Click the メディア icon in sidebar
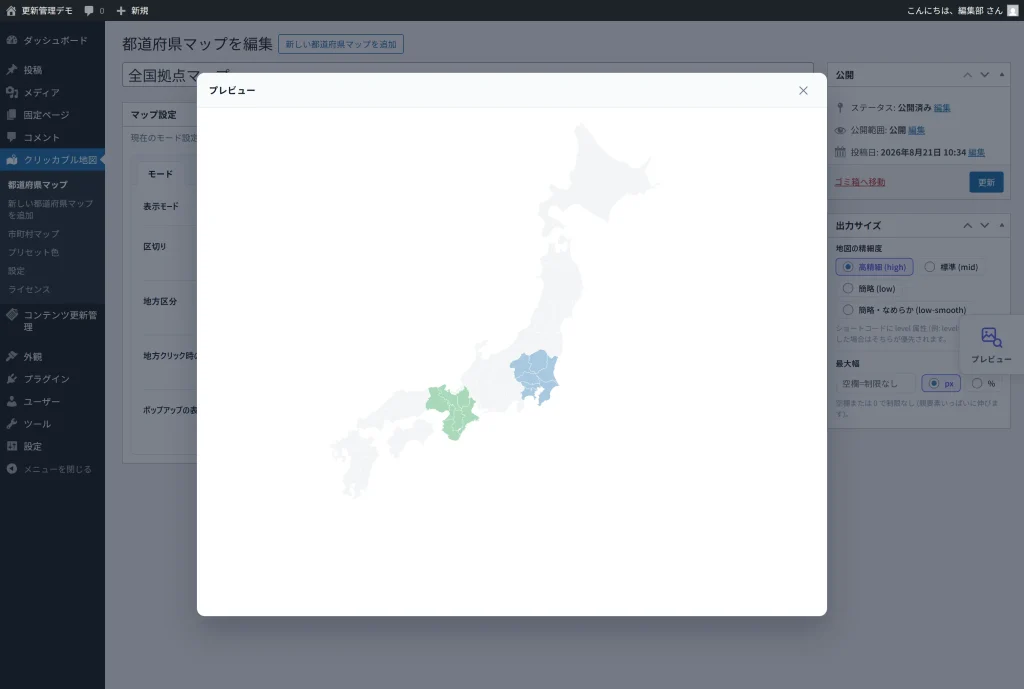1024x689 pixels. (12, 92)
